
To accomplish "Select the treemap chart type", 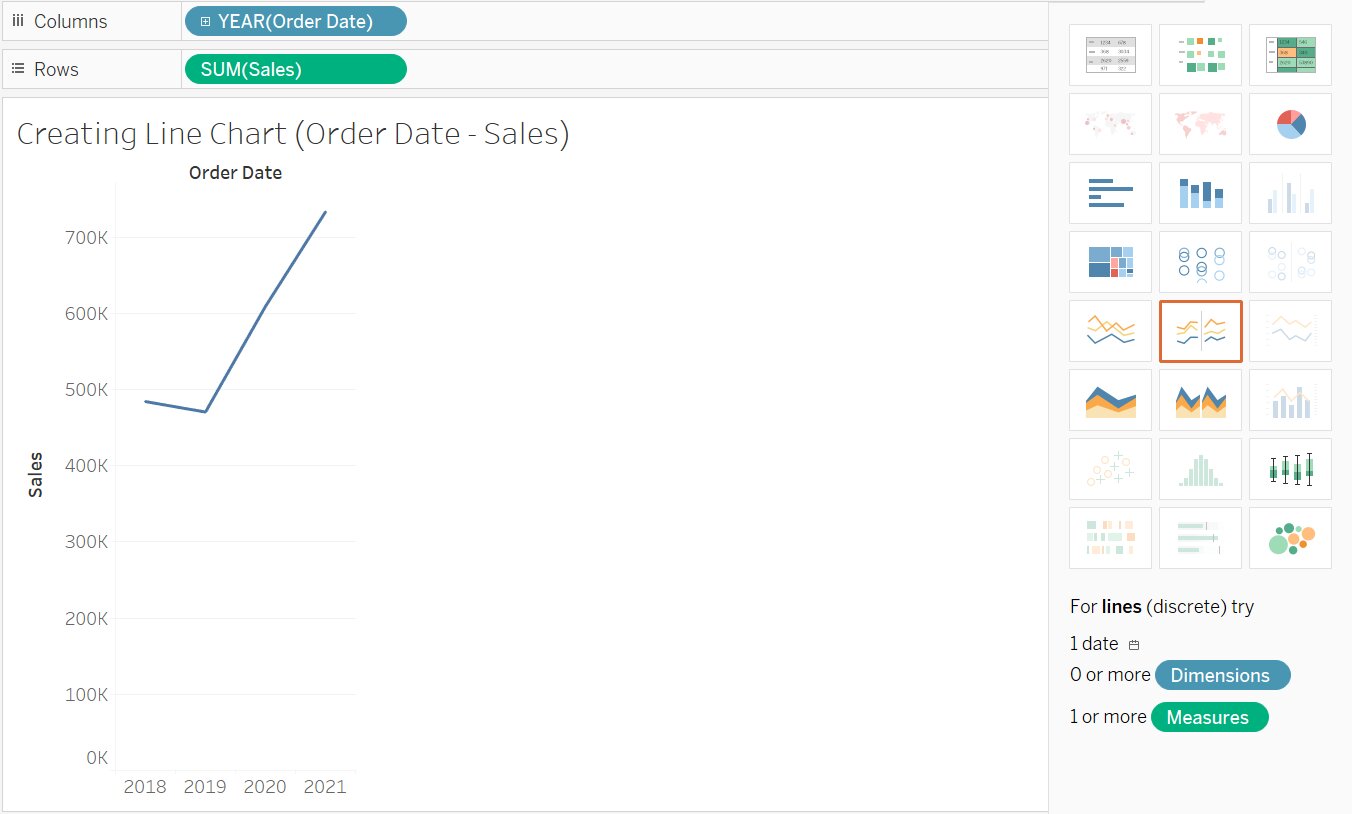I will point(1110,261).
